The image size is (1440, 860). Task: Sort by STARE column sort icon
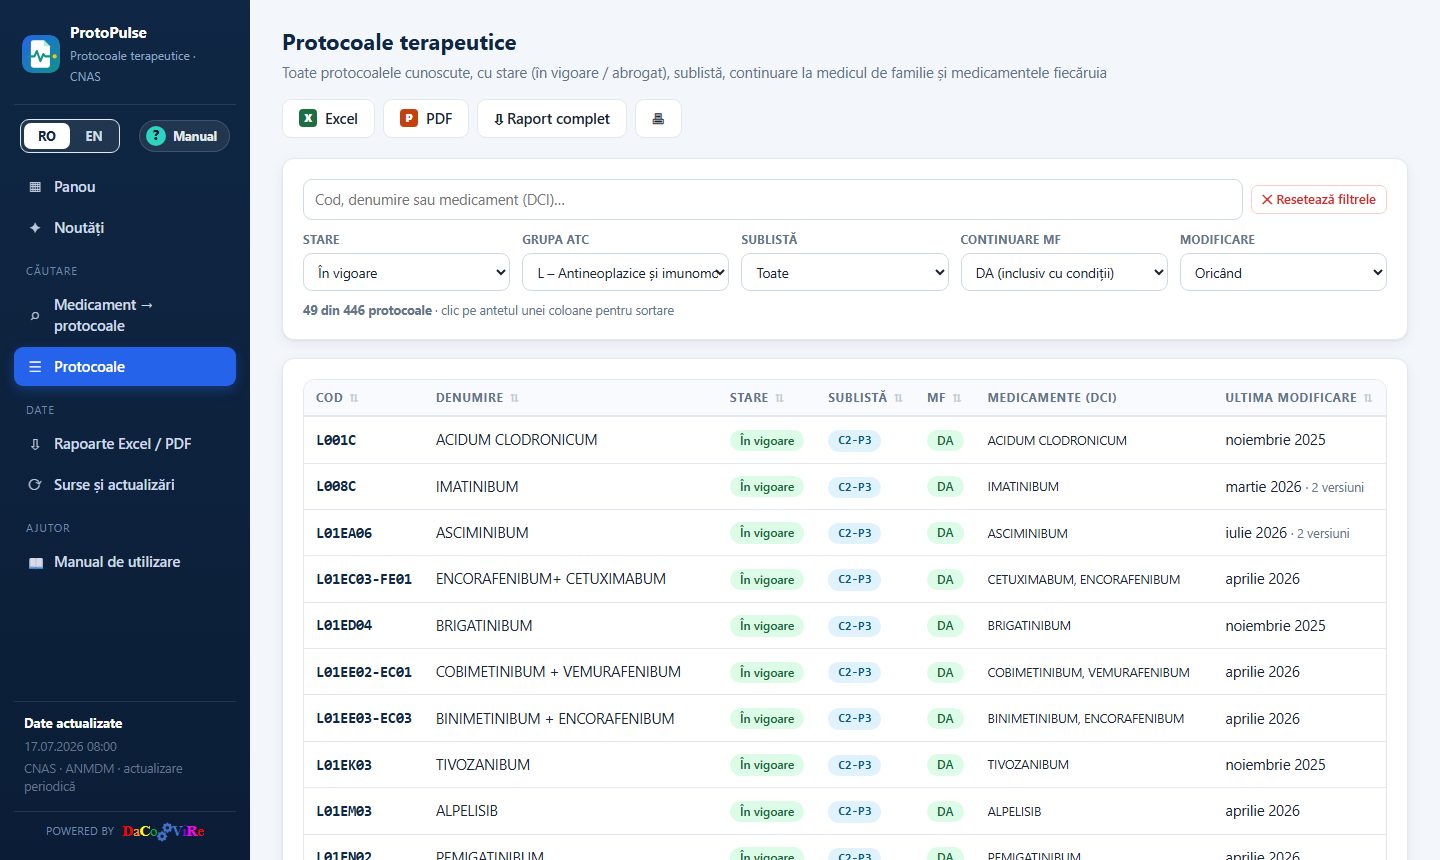[780, 398]
